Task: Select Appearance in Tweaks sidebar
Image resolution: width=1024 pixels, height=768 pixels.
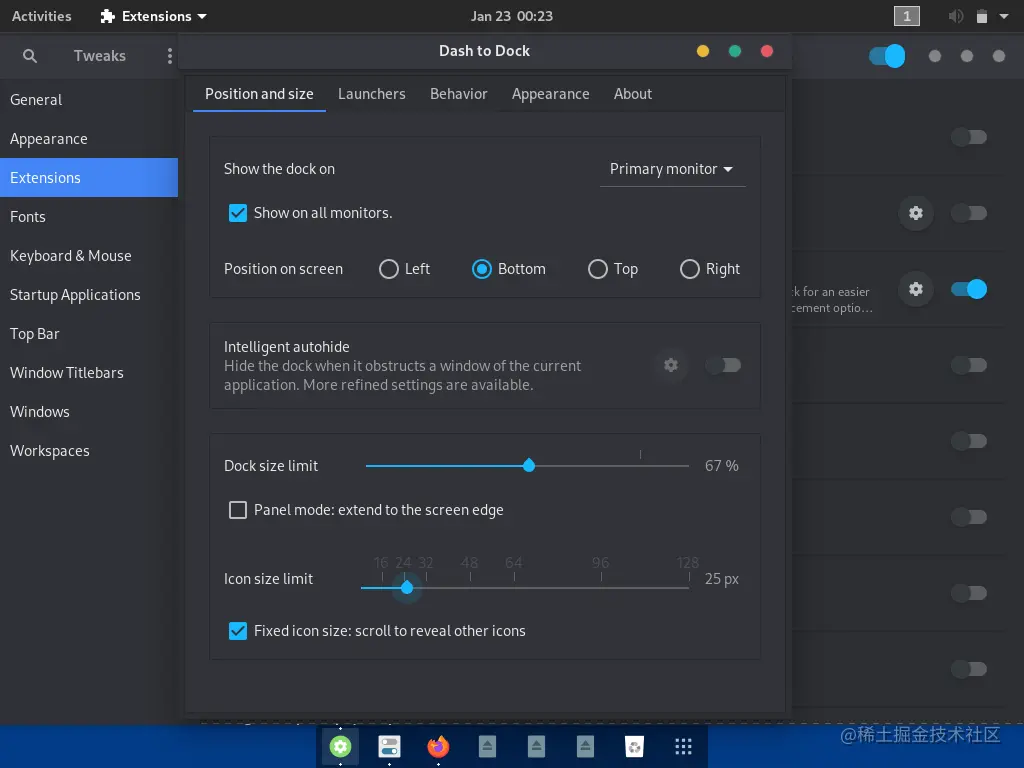Action: point(89,138)
